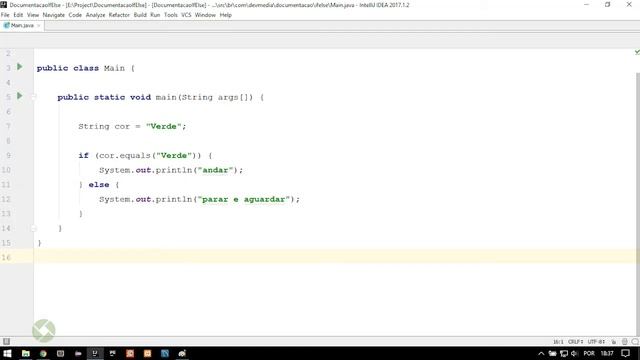Click the if keyword on line 9

point(83,156)
